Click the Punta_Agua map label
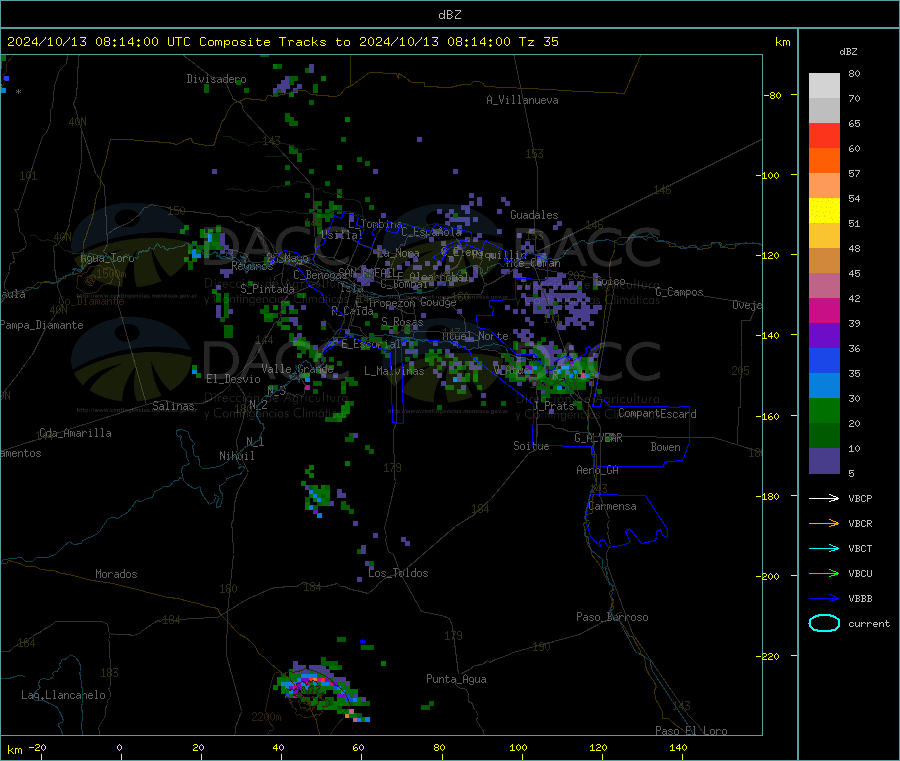The height and width of the screenshot is (761, 900). [456, 679]
